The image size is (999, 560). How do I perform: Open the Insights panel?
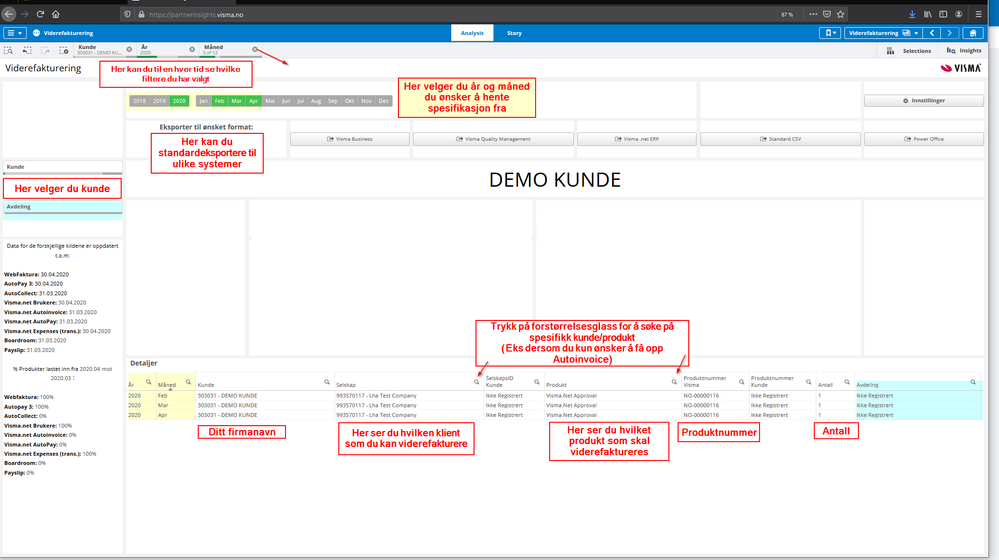(x=963, y=50)
